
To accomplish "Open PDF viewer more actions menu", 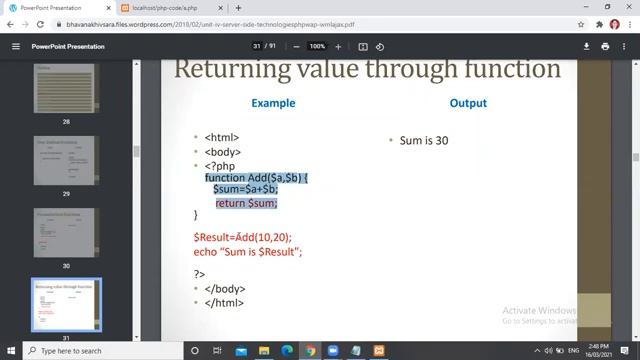I will [624, 47].
